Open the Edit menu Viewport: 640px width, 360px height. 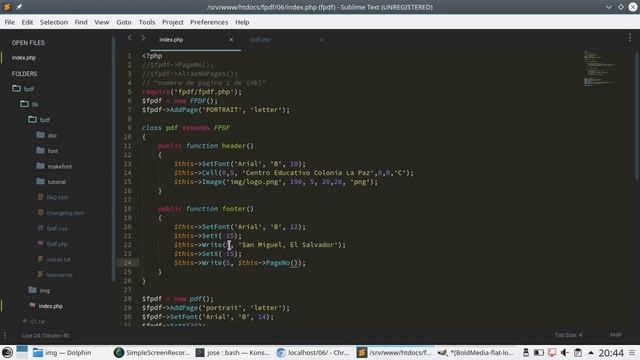[27, 22]
